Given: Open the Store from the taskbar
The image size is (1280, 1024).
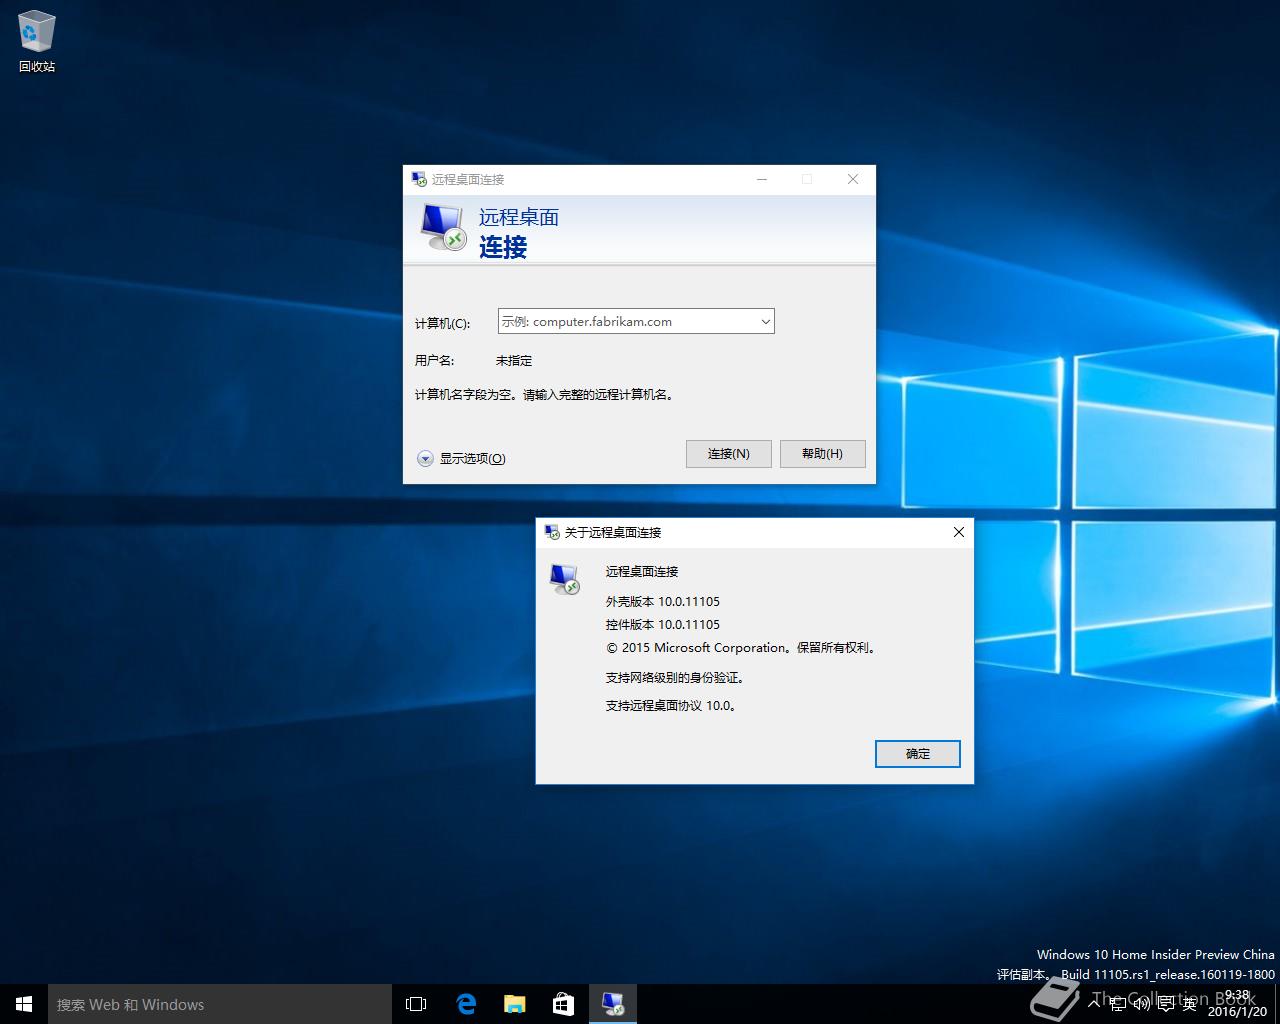Looking at the screenshot, I should tap(563, 1004).
